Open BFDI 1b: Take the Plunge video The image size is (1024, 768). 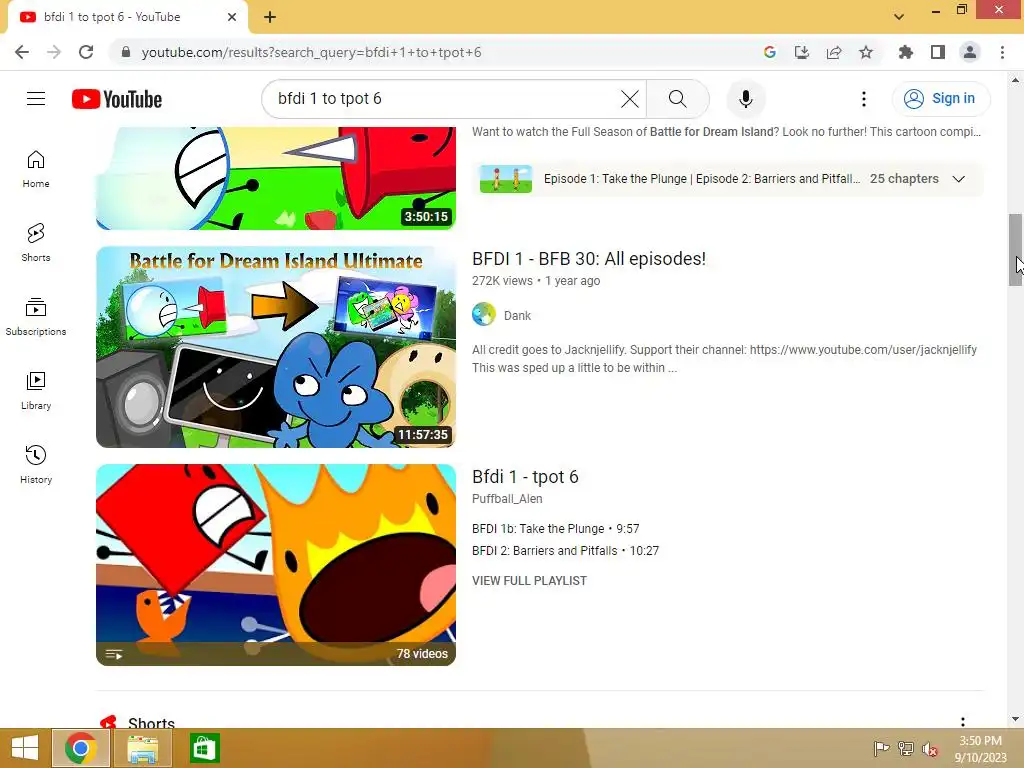pos(556,528)
